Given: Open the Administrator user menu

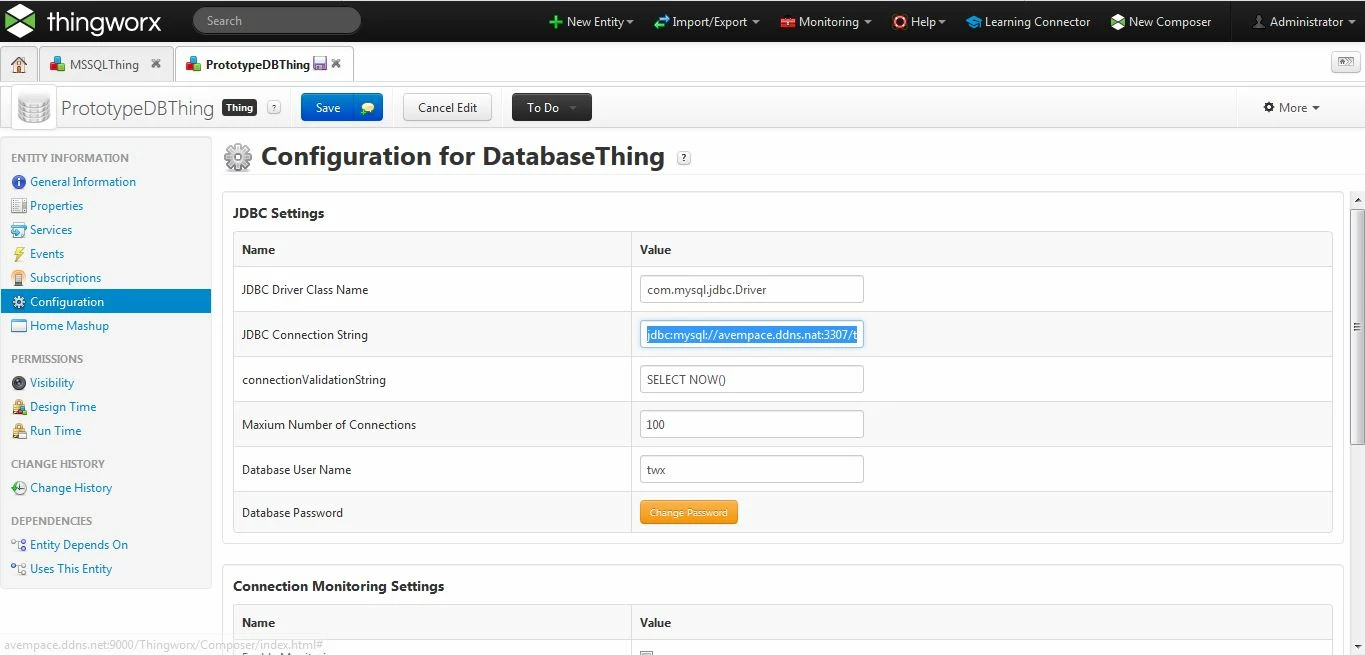Looking at the screenshot, I should tap(1304, 21).
